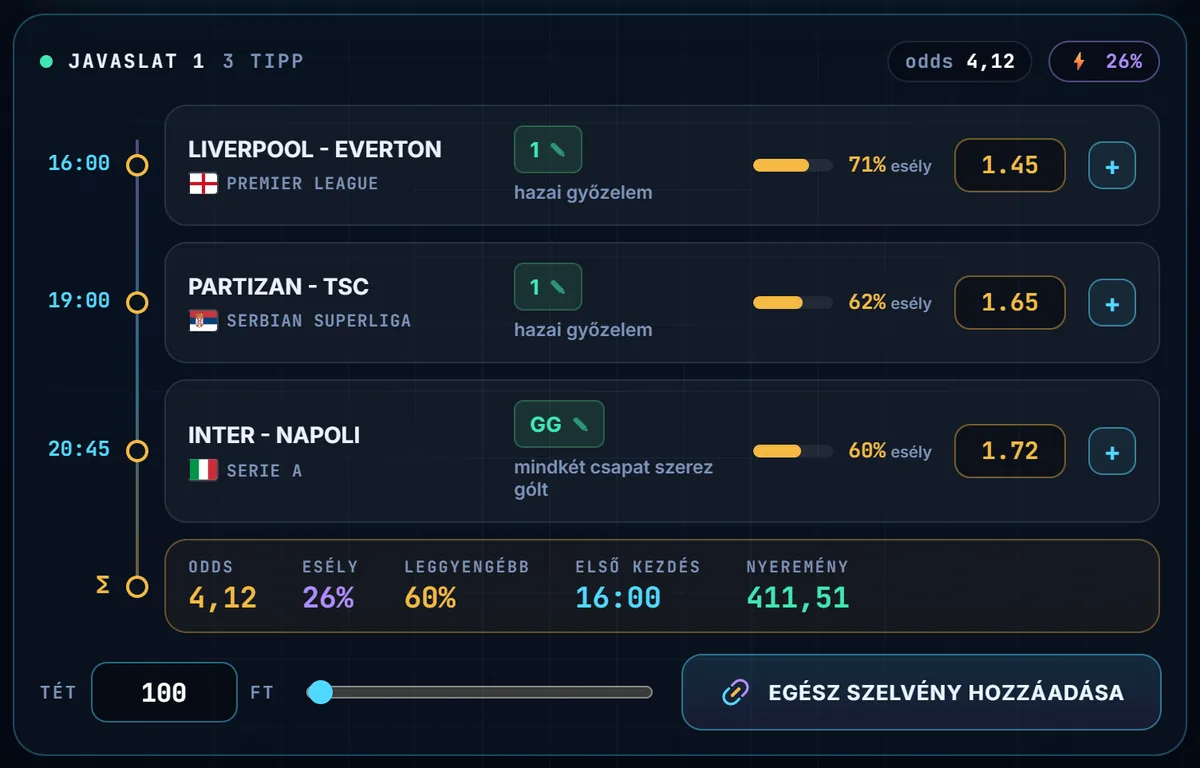1200x768 pixels.
Task: Select the sigma summary timeline node
Action: (137, 586)
